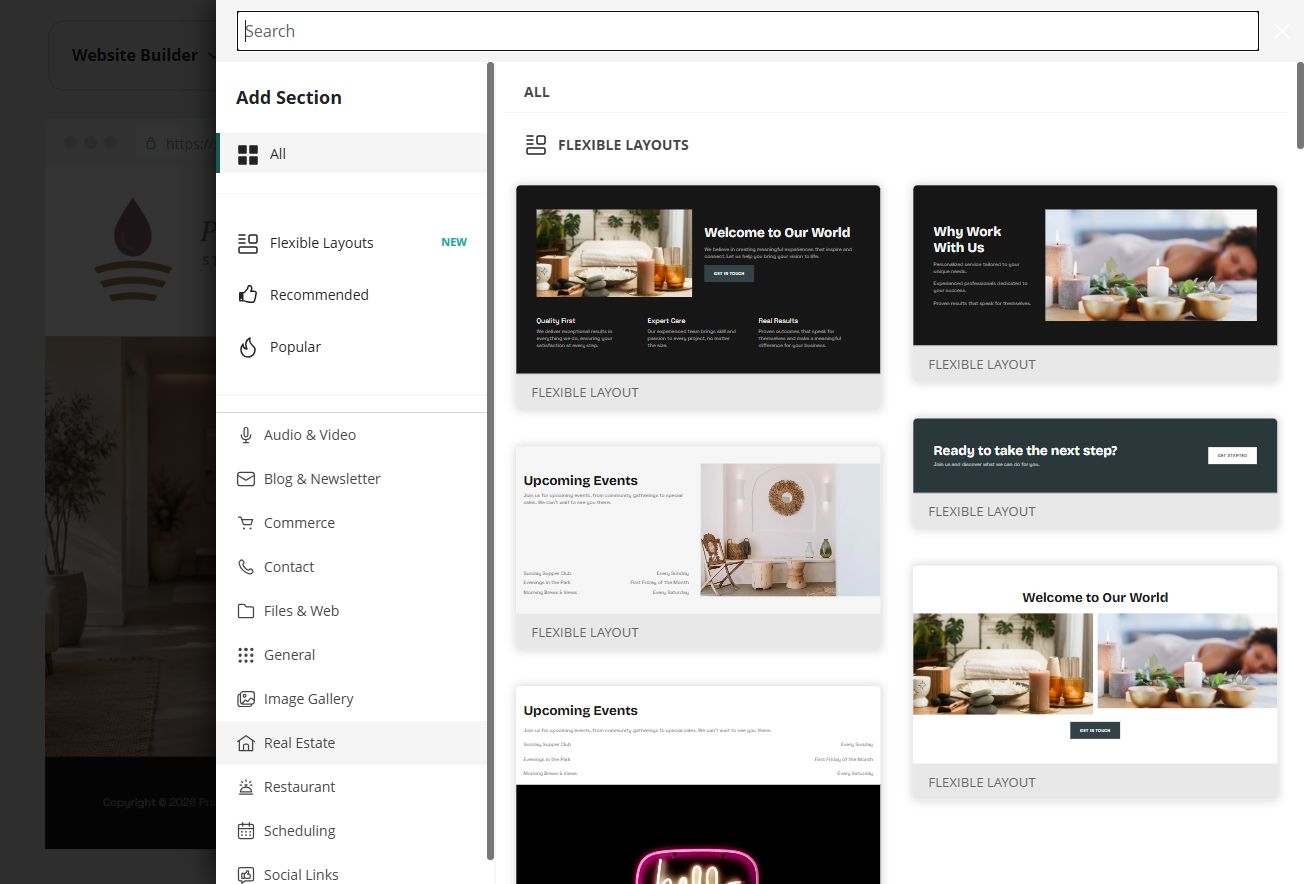The height and width of the screenshot is (884, 1304).
Task: Click the category list scrollbar
Action: tap(490, 460)
